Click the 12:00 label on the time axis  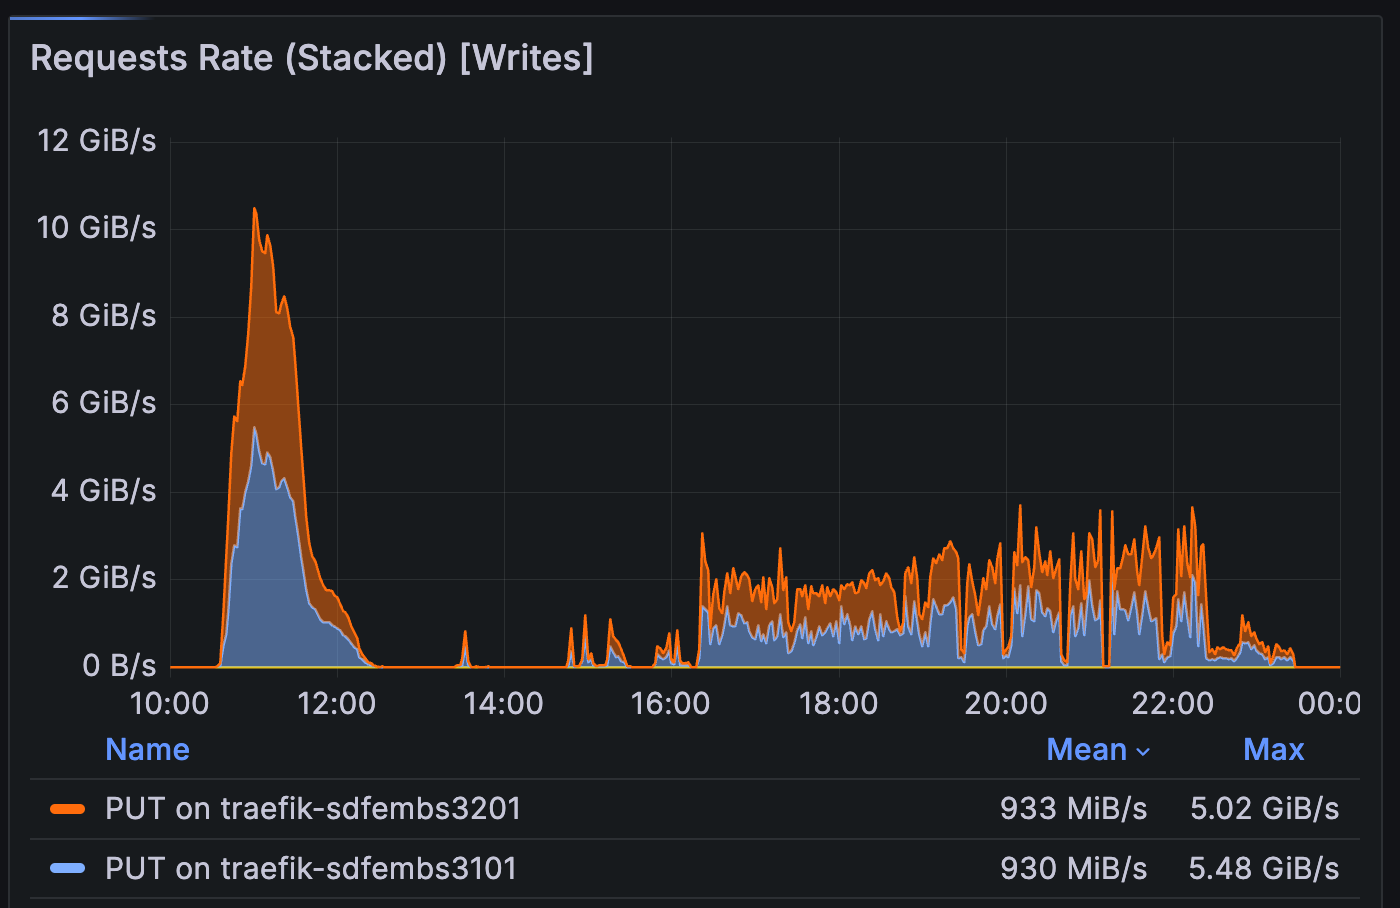(337, 703)
